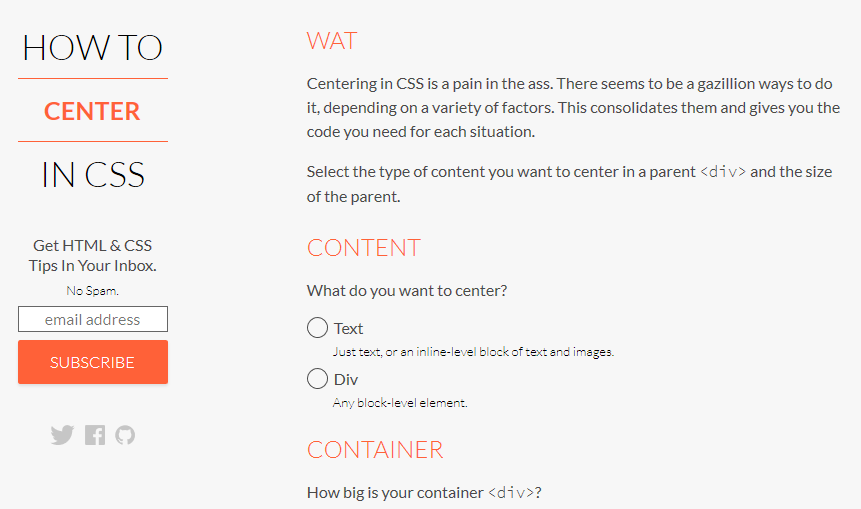
Task: Select the Div radio button
Action: (317, 379)
